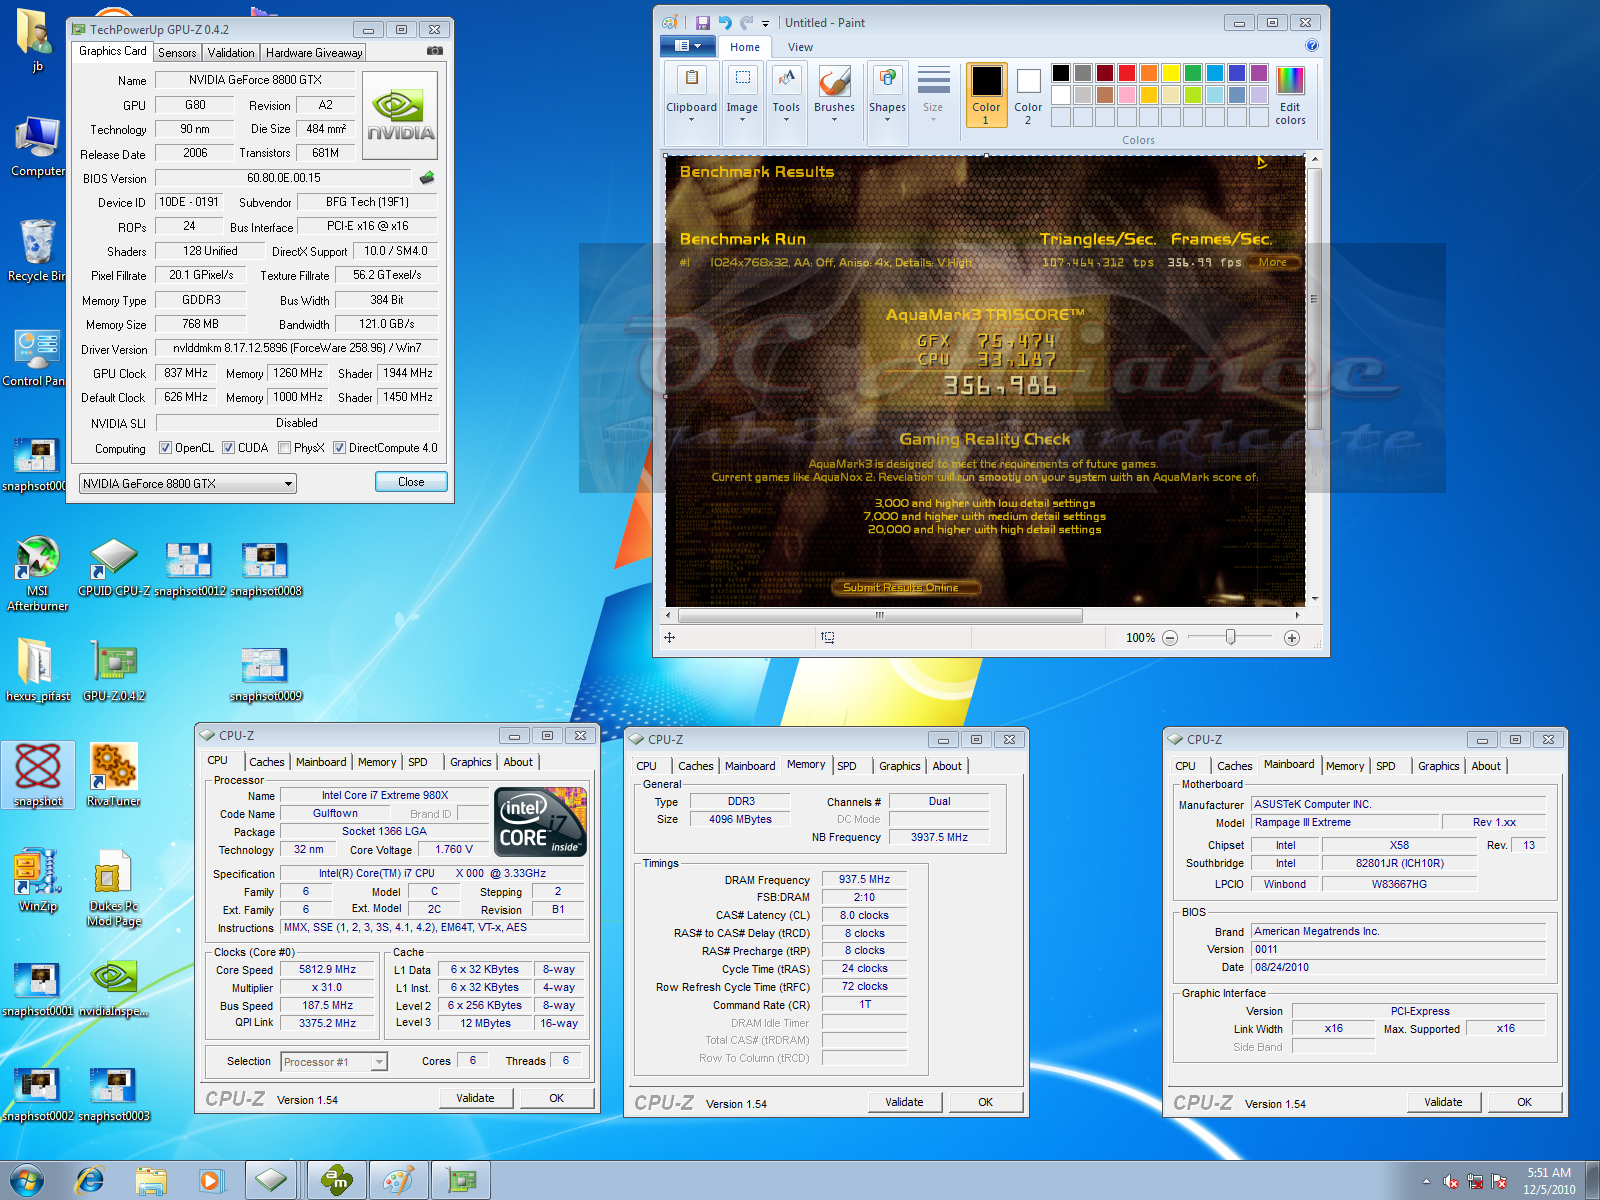Image resolution: width=1600 pixels, height=1200 pixels.
Task: Click Validate in the CPU-Z Memory window
Action: [904, 1102]
